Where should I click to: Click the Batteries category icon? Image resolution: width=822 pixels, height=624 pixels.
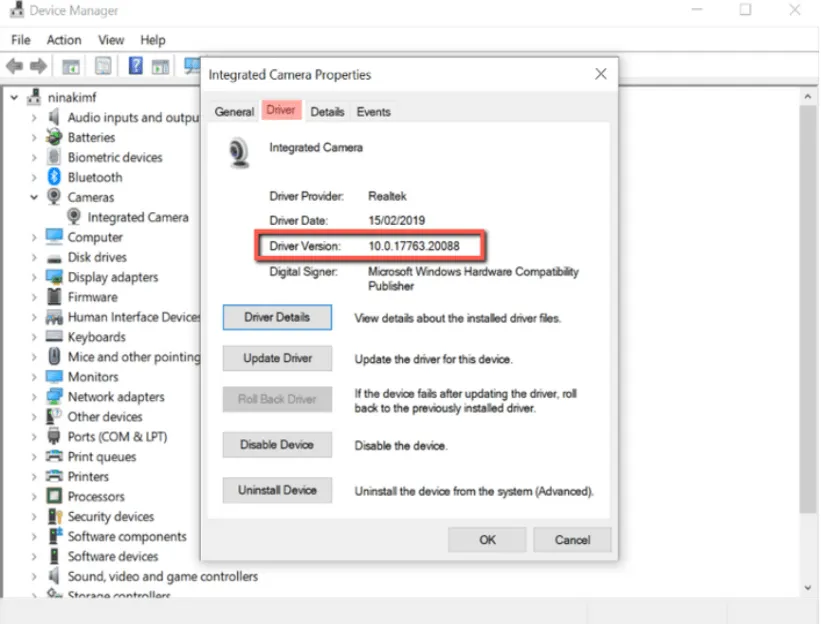tap(54, 137)
